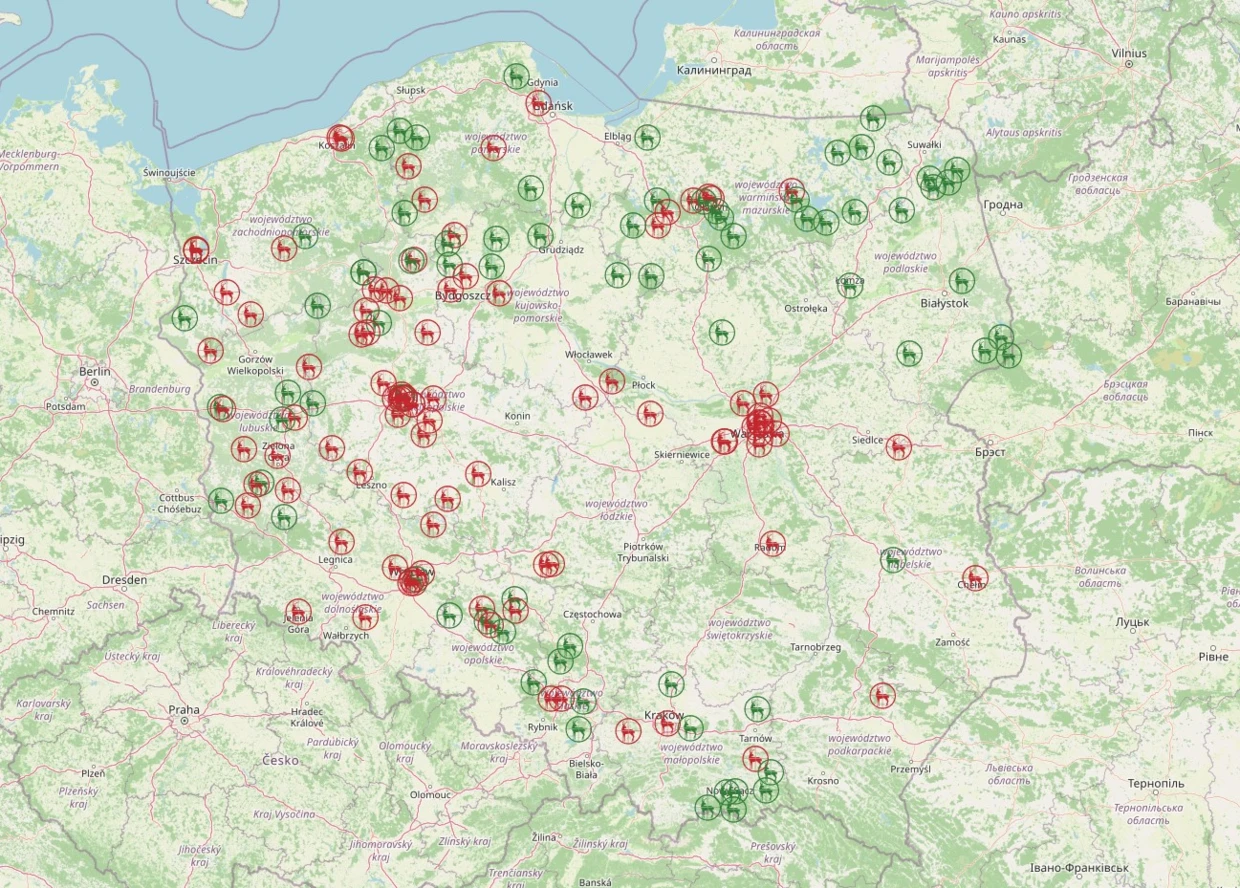Click the red deer marker at Jelenia Góra

coord(298,611)
